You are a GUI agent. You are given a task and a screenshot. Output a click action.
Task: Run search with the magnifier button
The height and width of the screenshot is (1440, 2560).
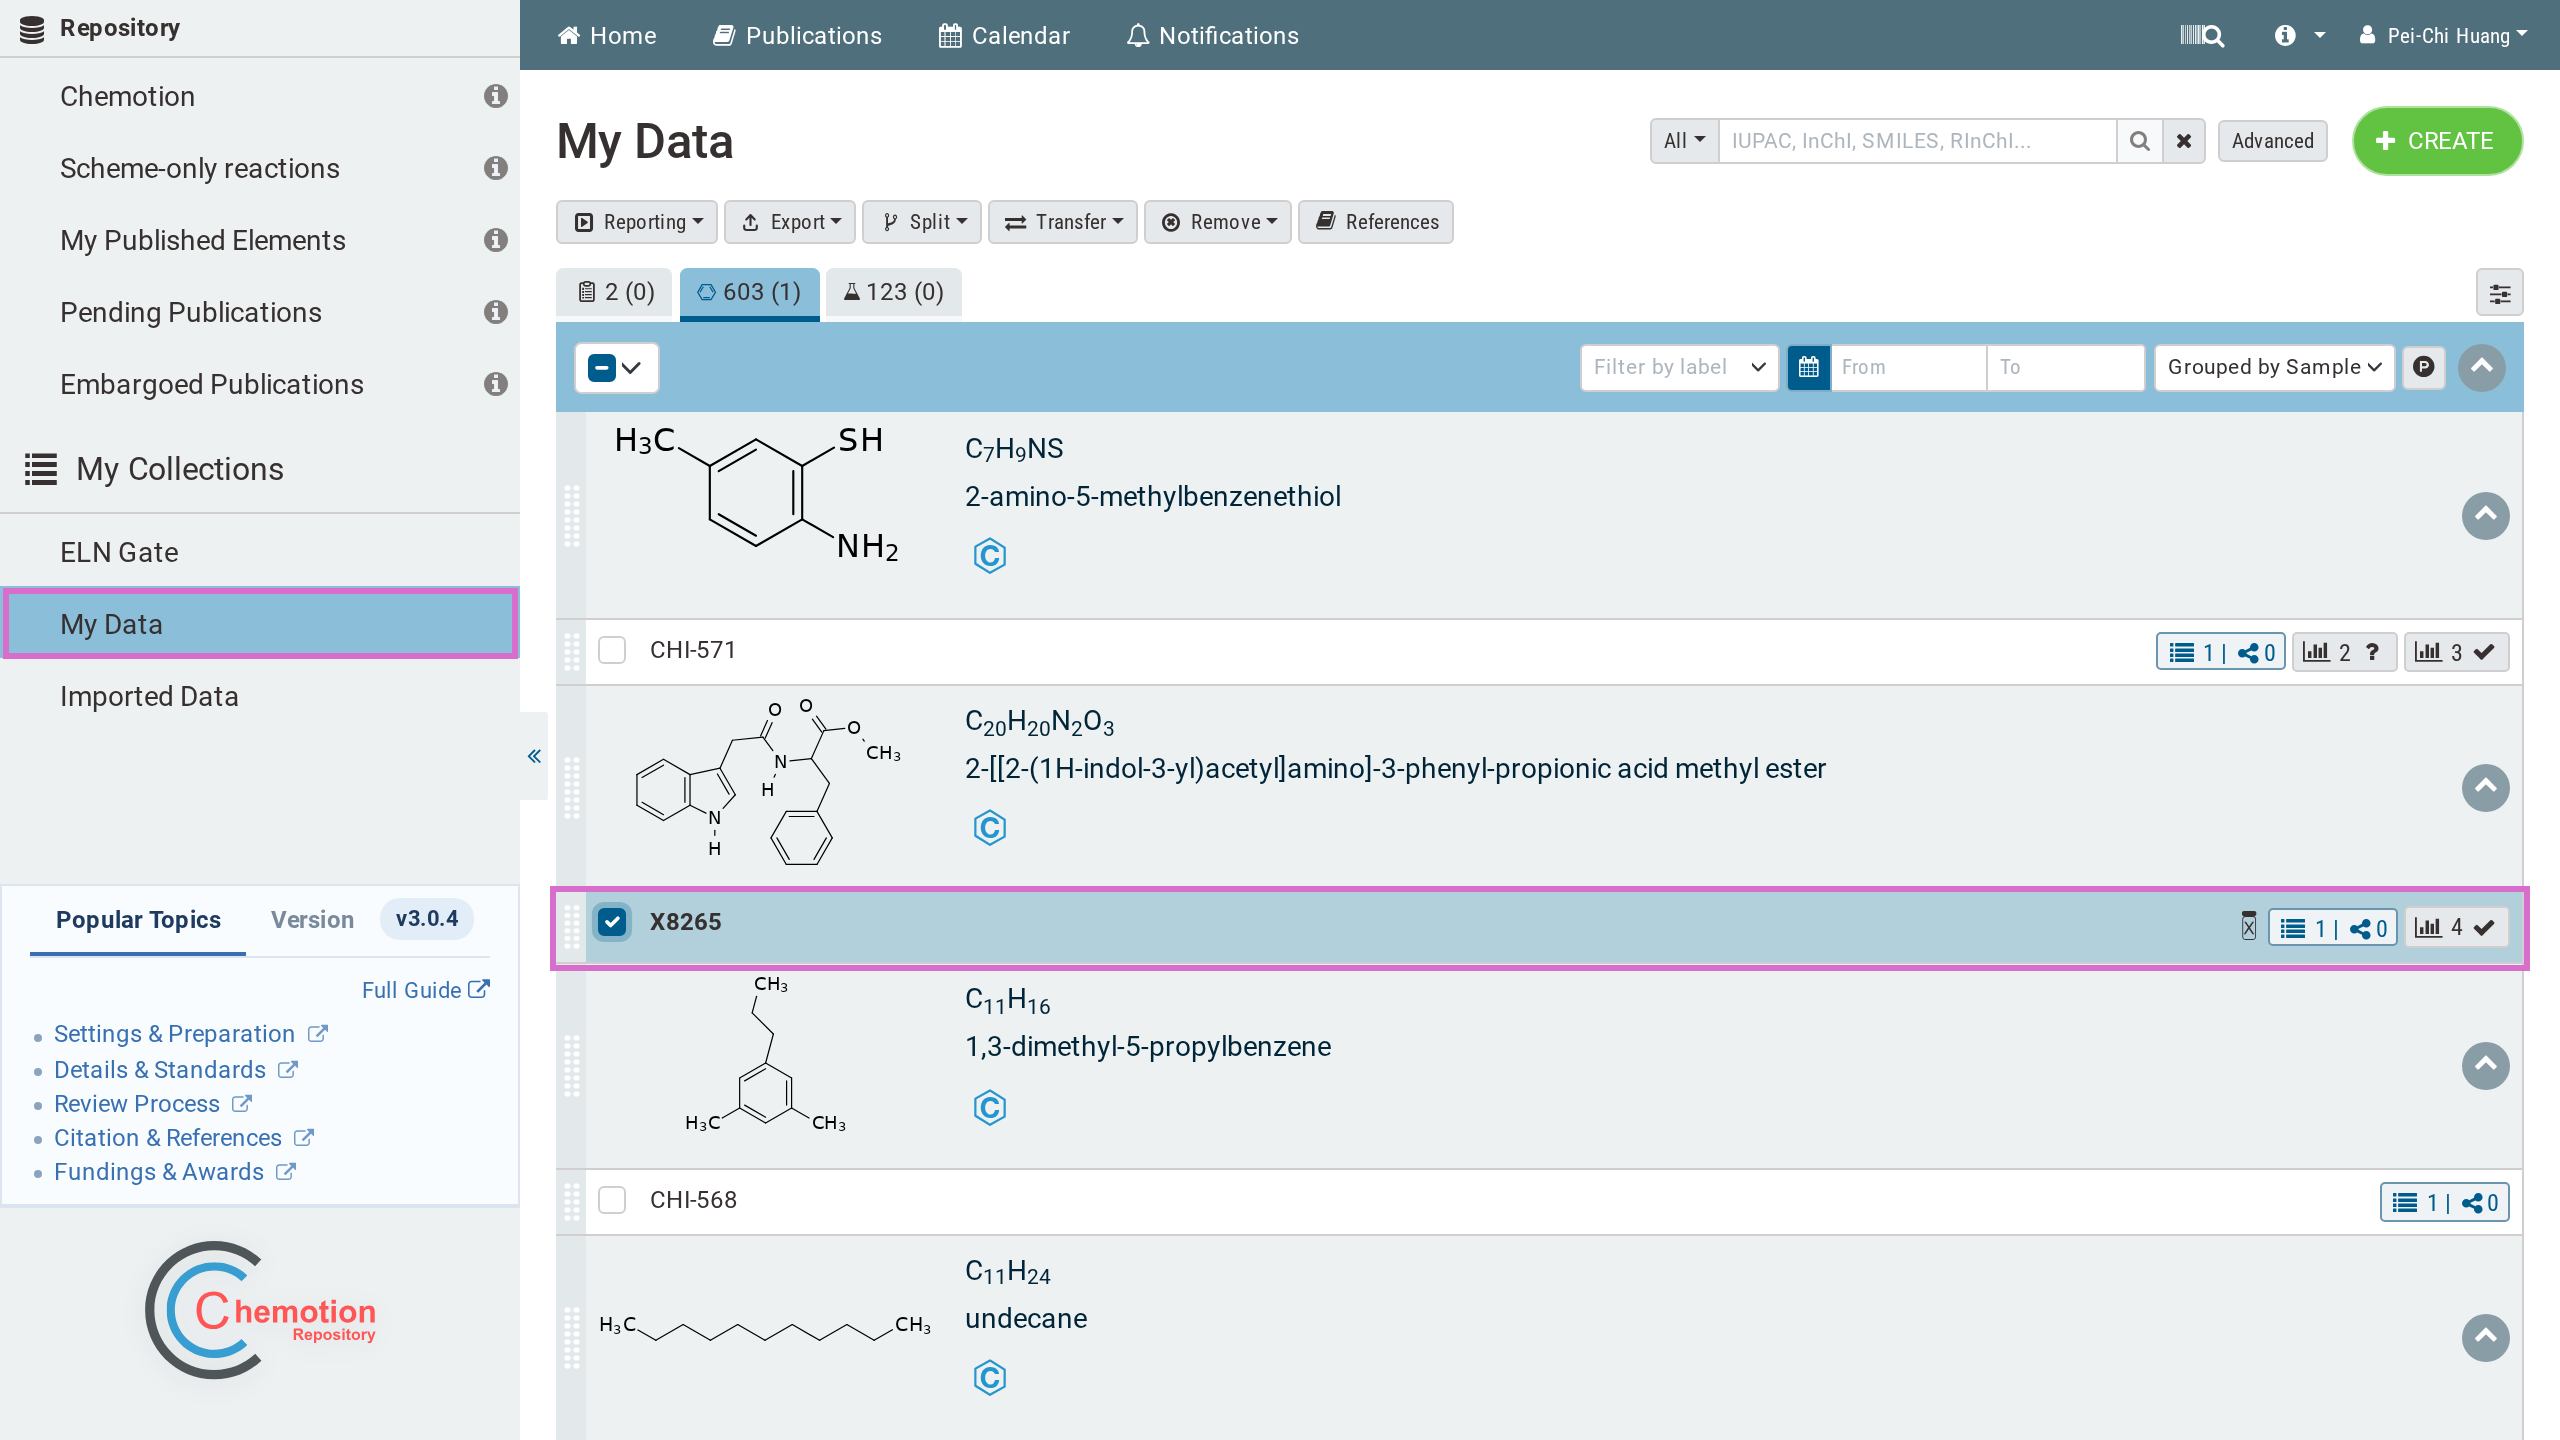click(2139, 141)
